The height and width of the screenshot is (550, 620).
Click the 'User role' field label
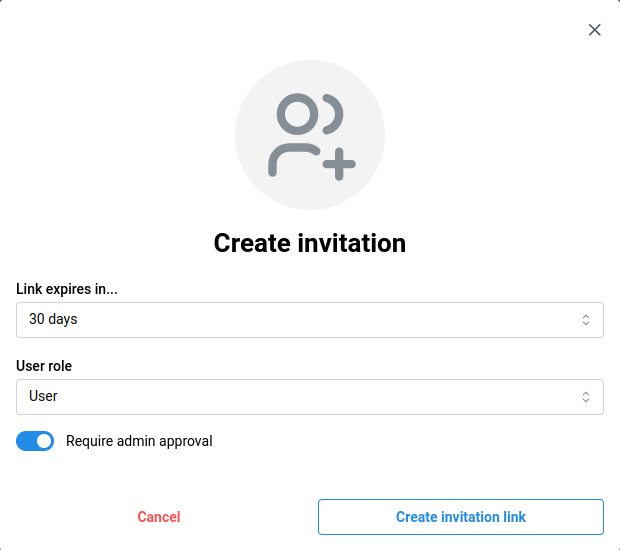[44, 366]
